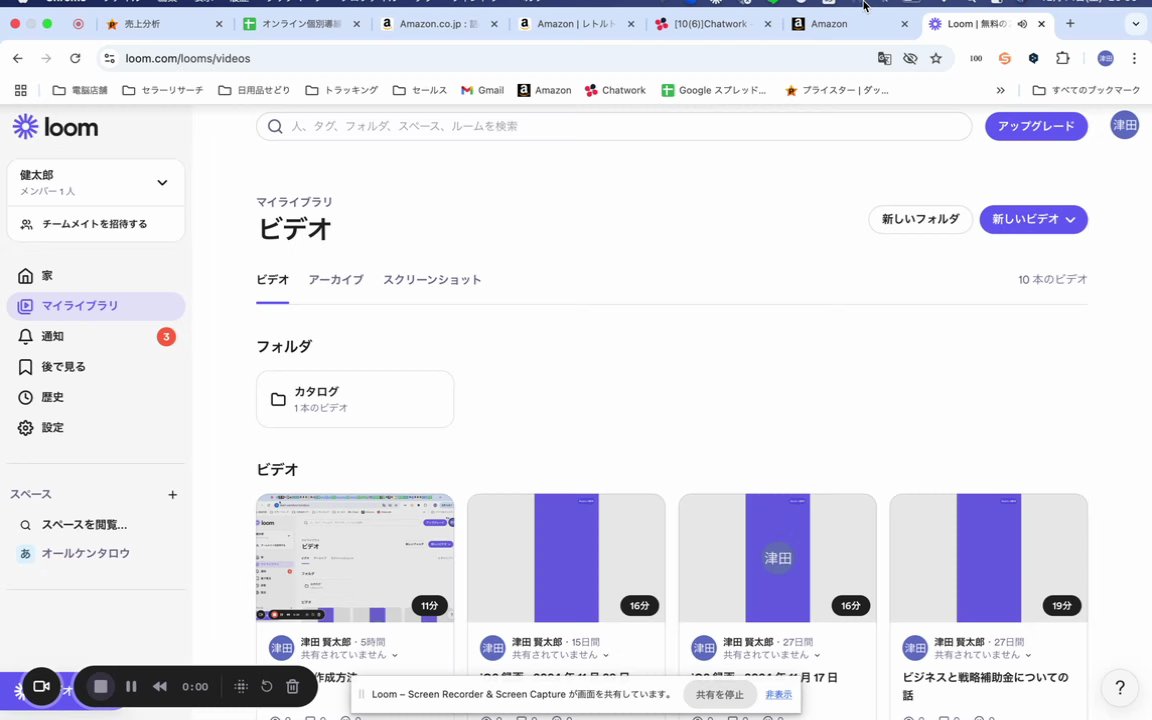Stop the Loom recording
Screen dimensions: 1152x720
point(101,686)
